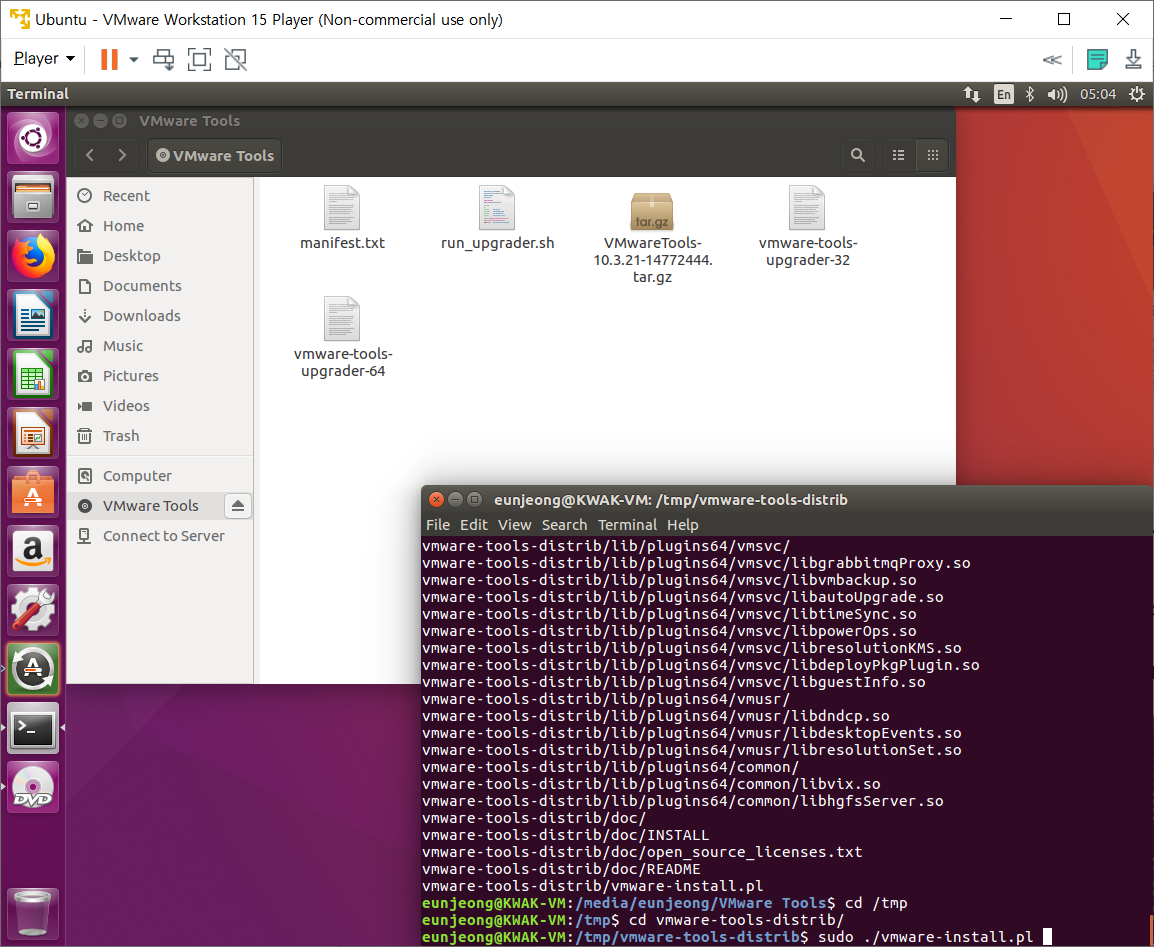Open the Player menu

pyautogui.click(x=44, y=59)
